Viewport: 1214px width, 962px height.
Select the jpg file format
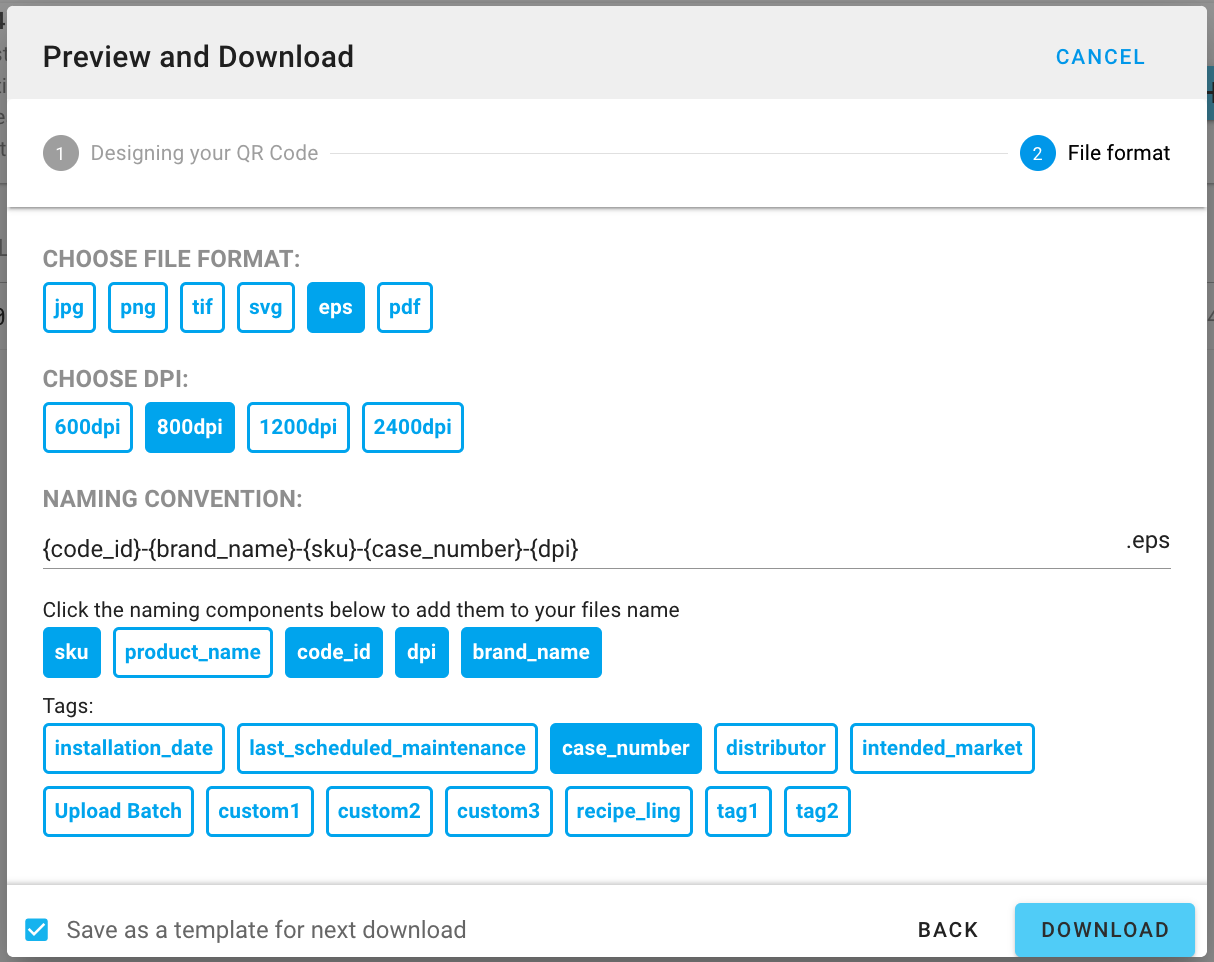(x=69, y=307)
